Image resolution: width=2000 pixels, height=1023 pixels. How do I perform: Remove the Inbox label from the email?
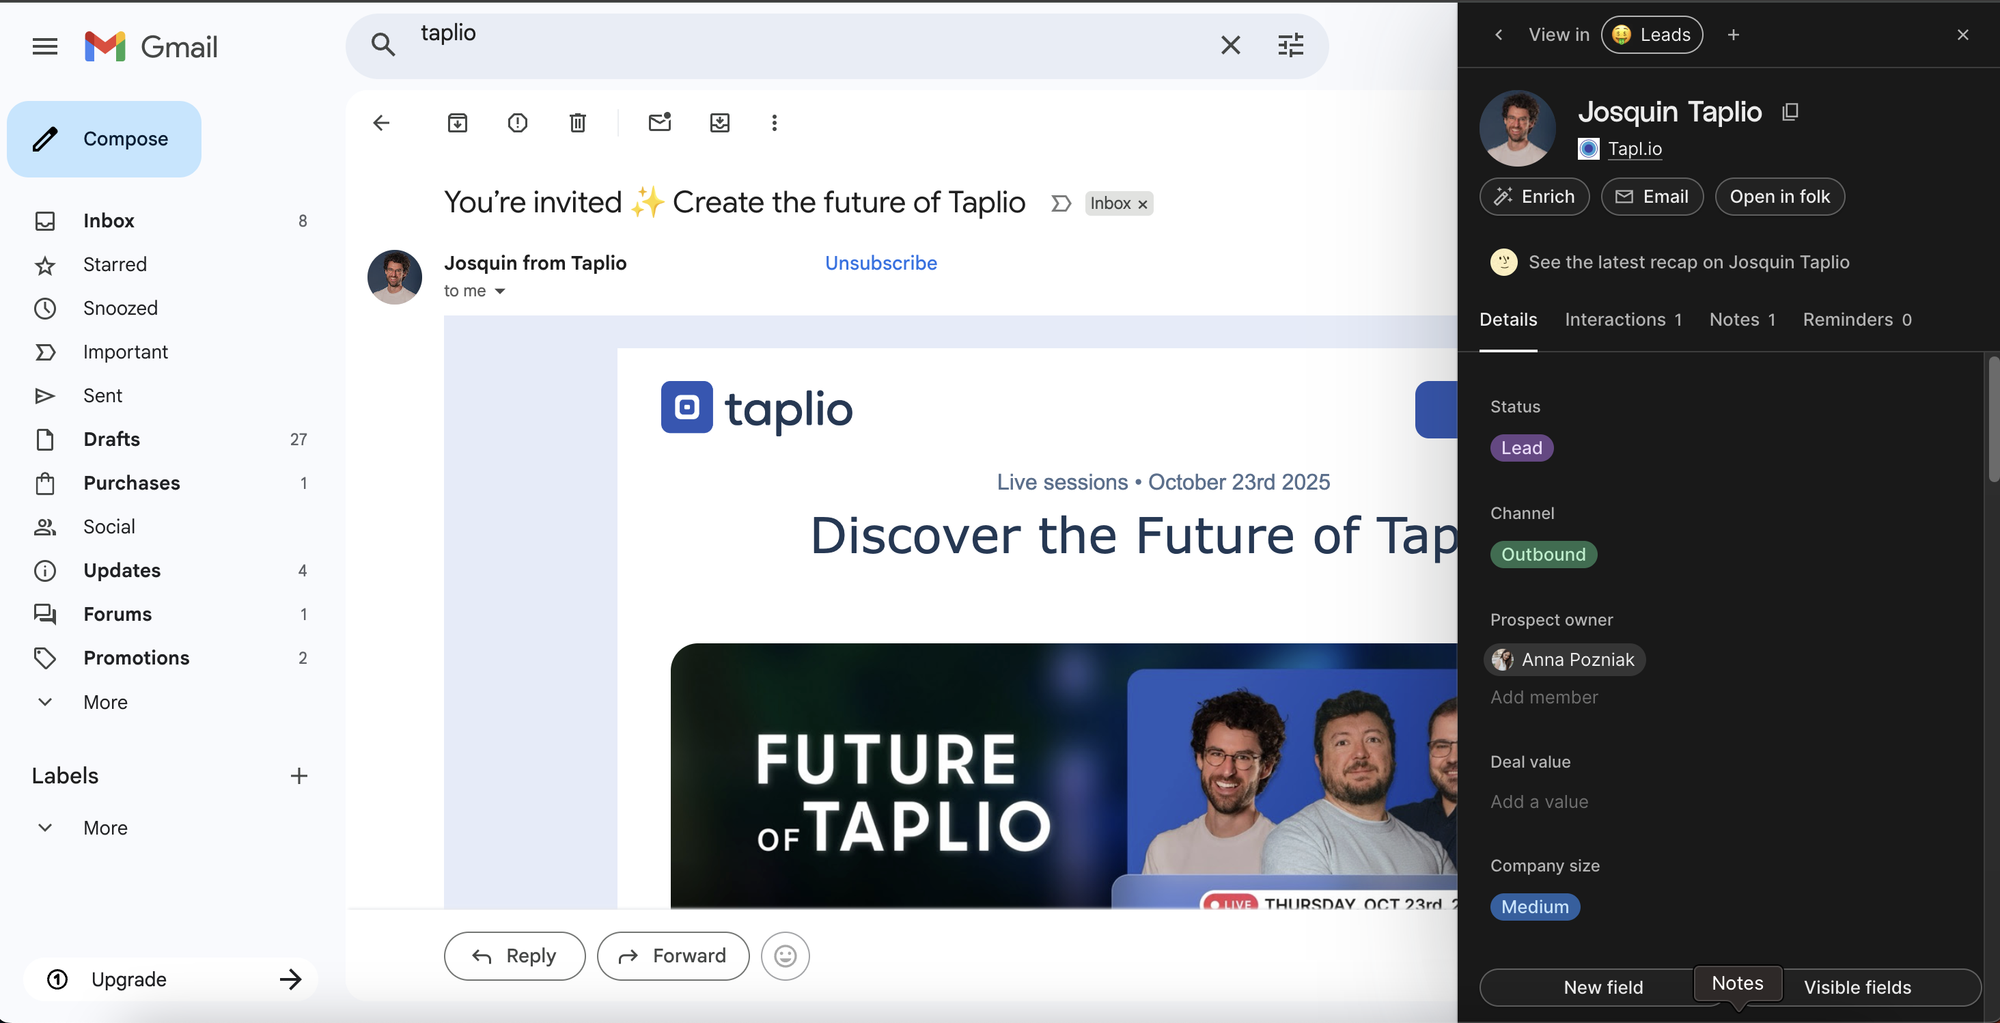tap(1143, 204)
